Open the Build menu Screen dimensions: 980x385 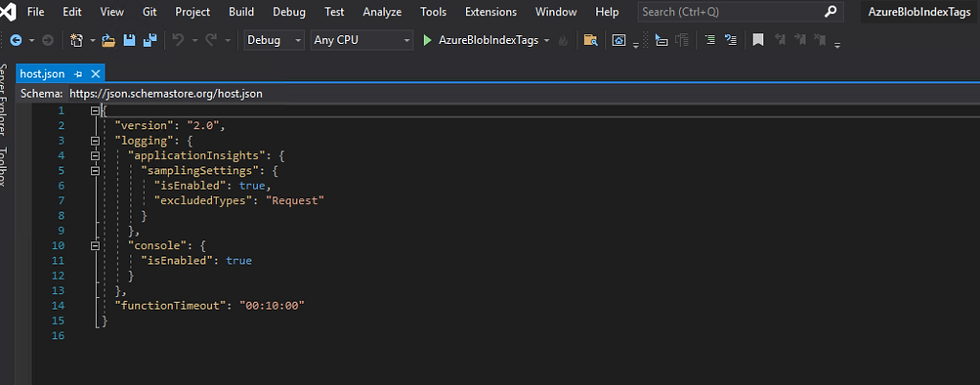click(x=241, y=12)
